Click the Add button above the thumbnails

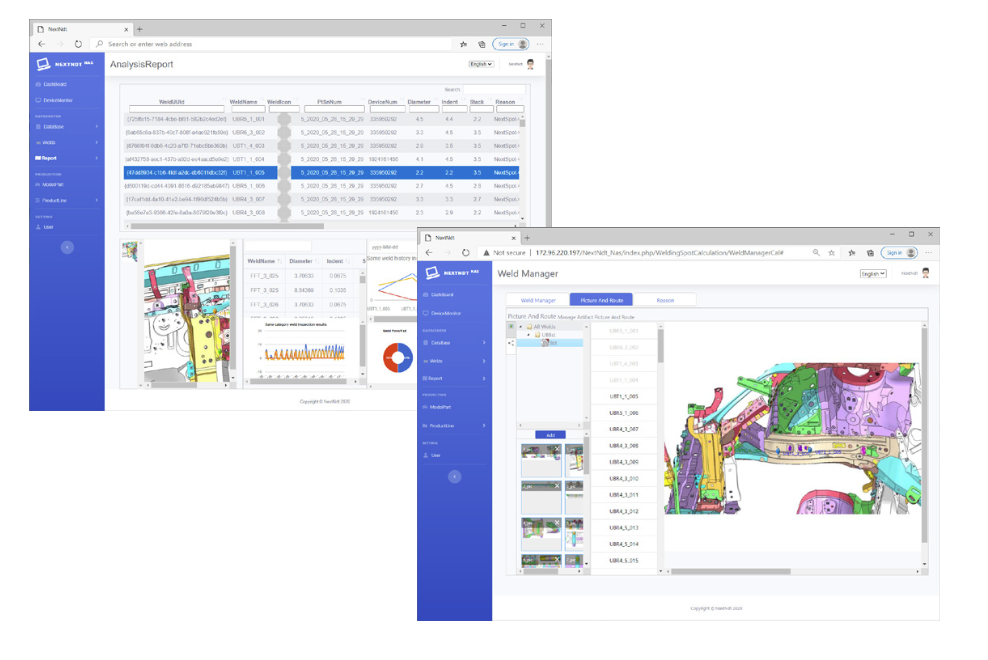pyautogui.click(x=548, y=435)
